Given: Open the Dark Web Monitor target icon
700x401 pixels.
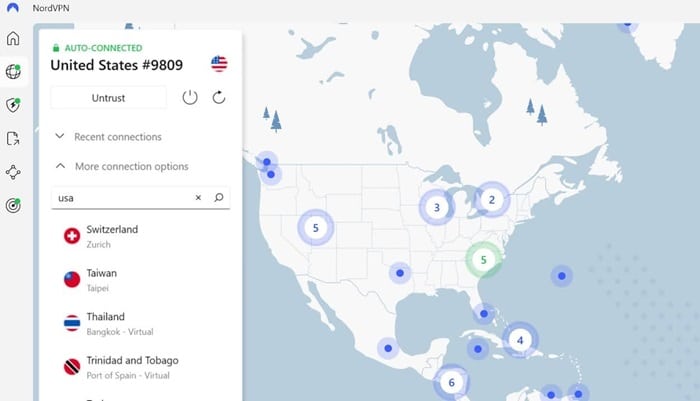Looking at the screenshot, I should (x=13, y=205).
